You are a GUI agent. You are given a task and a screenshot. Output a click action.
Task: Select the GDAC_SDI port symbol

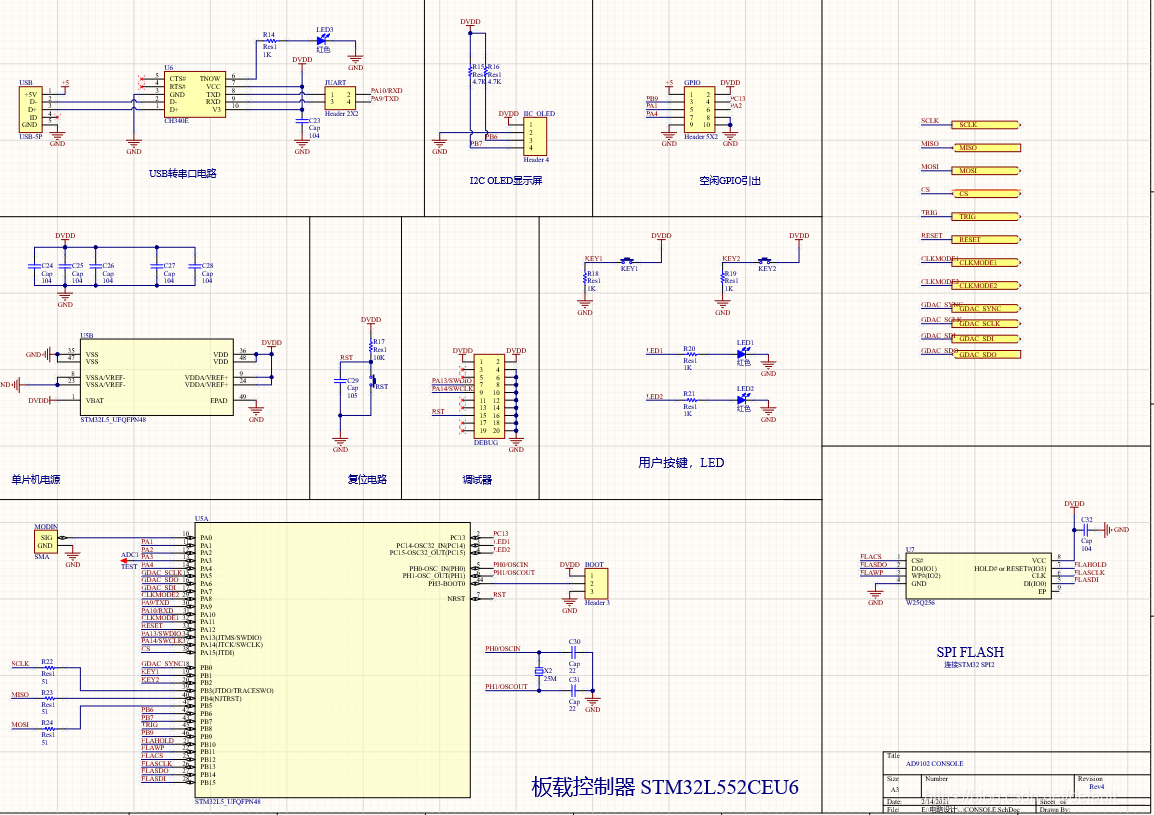coord(985,339)
